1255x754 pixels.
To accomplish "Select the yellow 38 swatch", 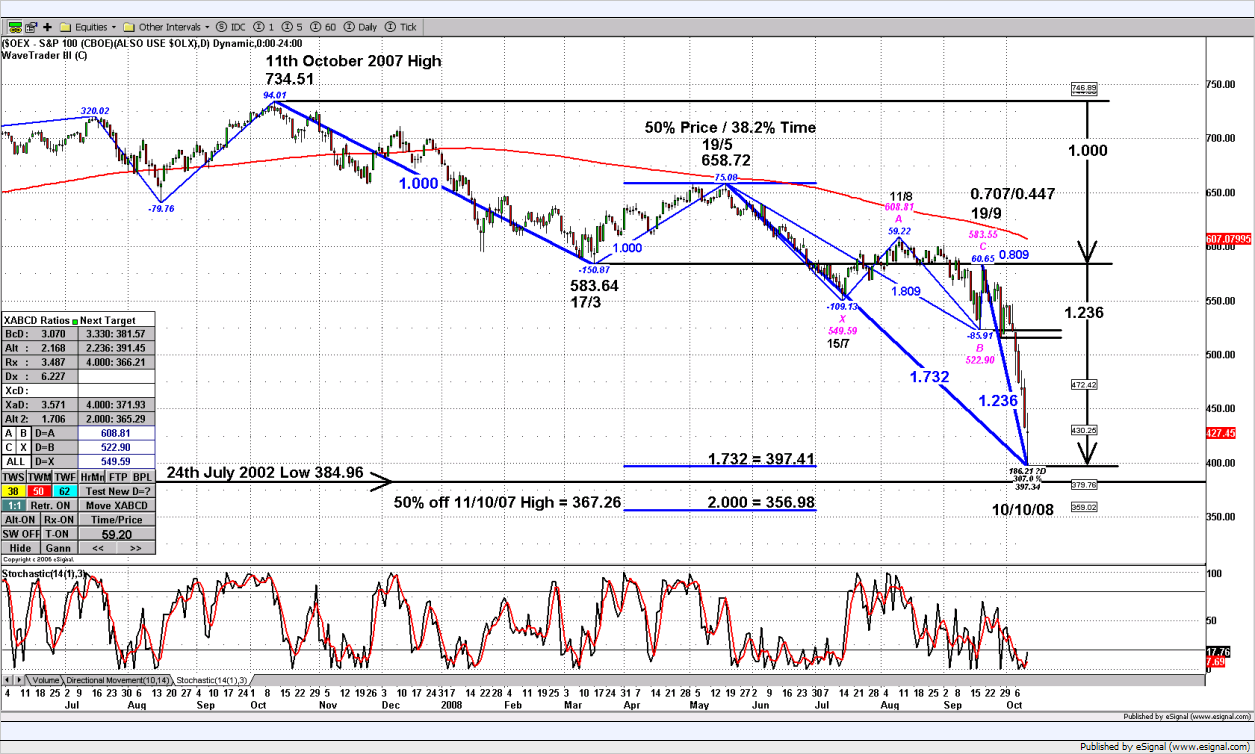I will (x=14, y=491).
